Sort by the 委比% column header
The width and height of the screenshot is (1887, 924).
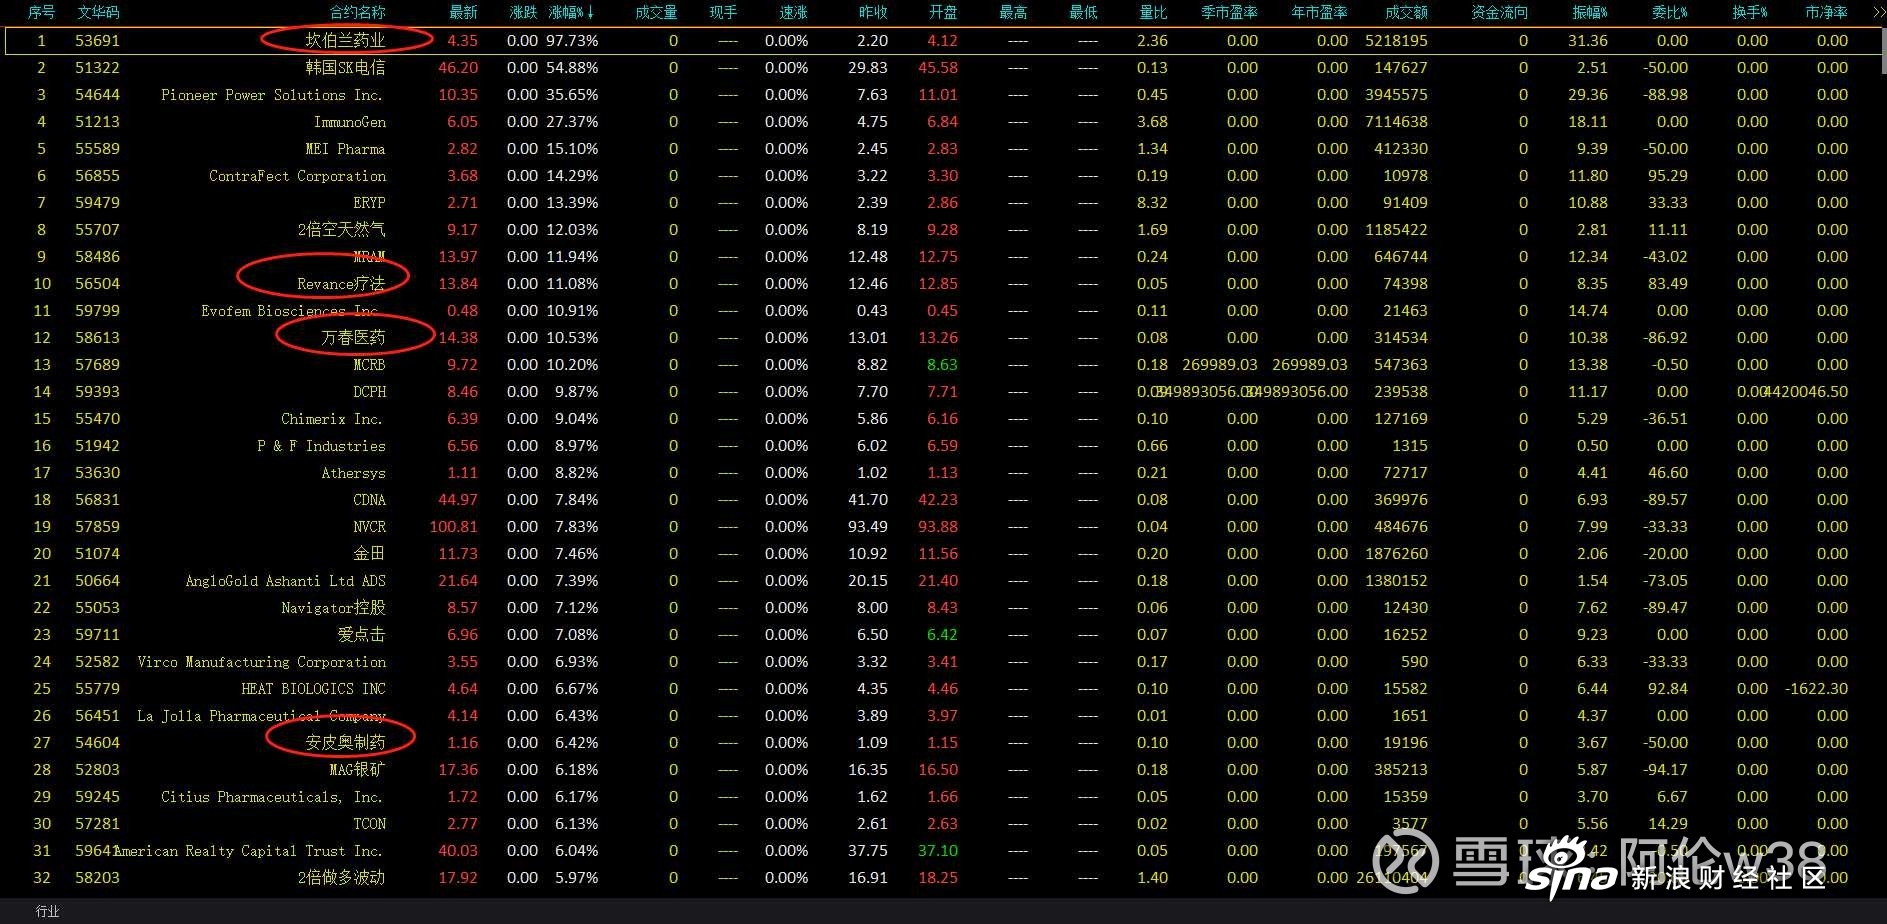coord(1669,12)
